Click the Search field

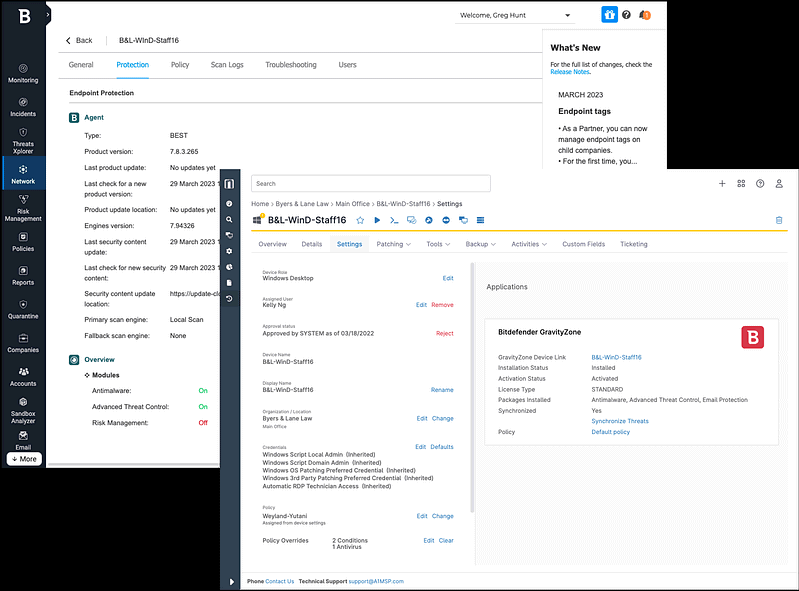pyautogui.click(x=371, y=183)
